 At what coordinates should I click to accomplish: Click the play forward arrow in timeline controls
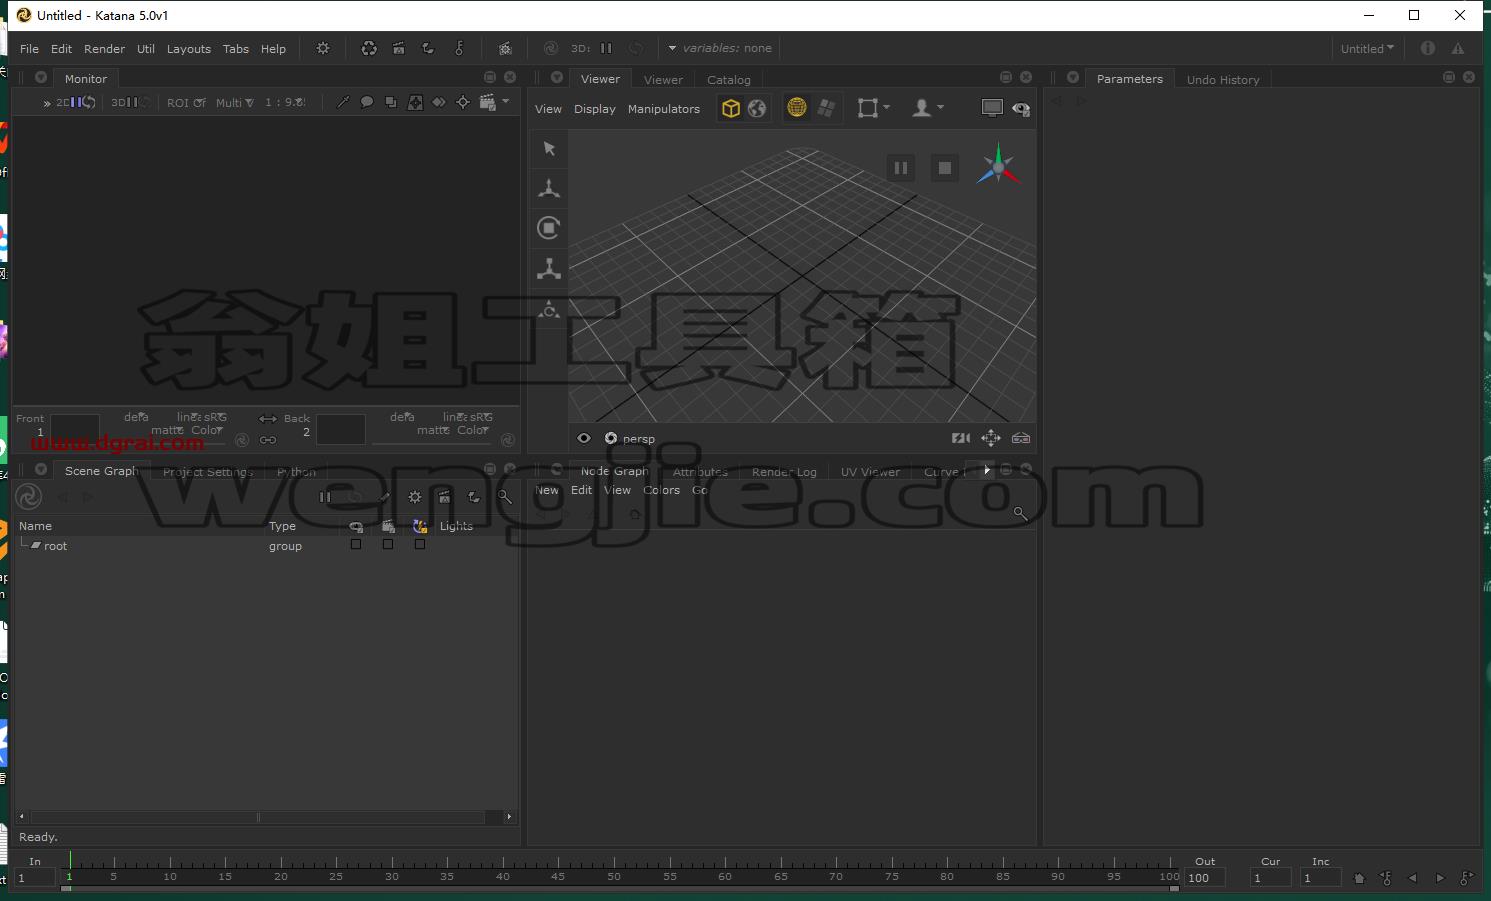pyautogui.click(x=1440, y=878)
